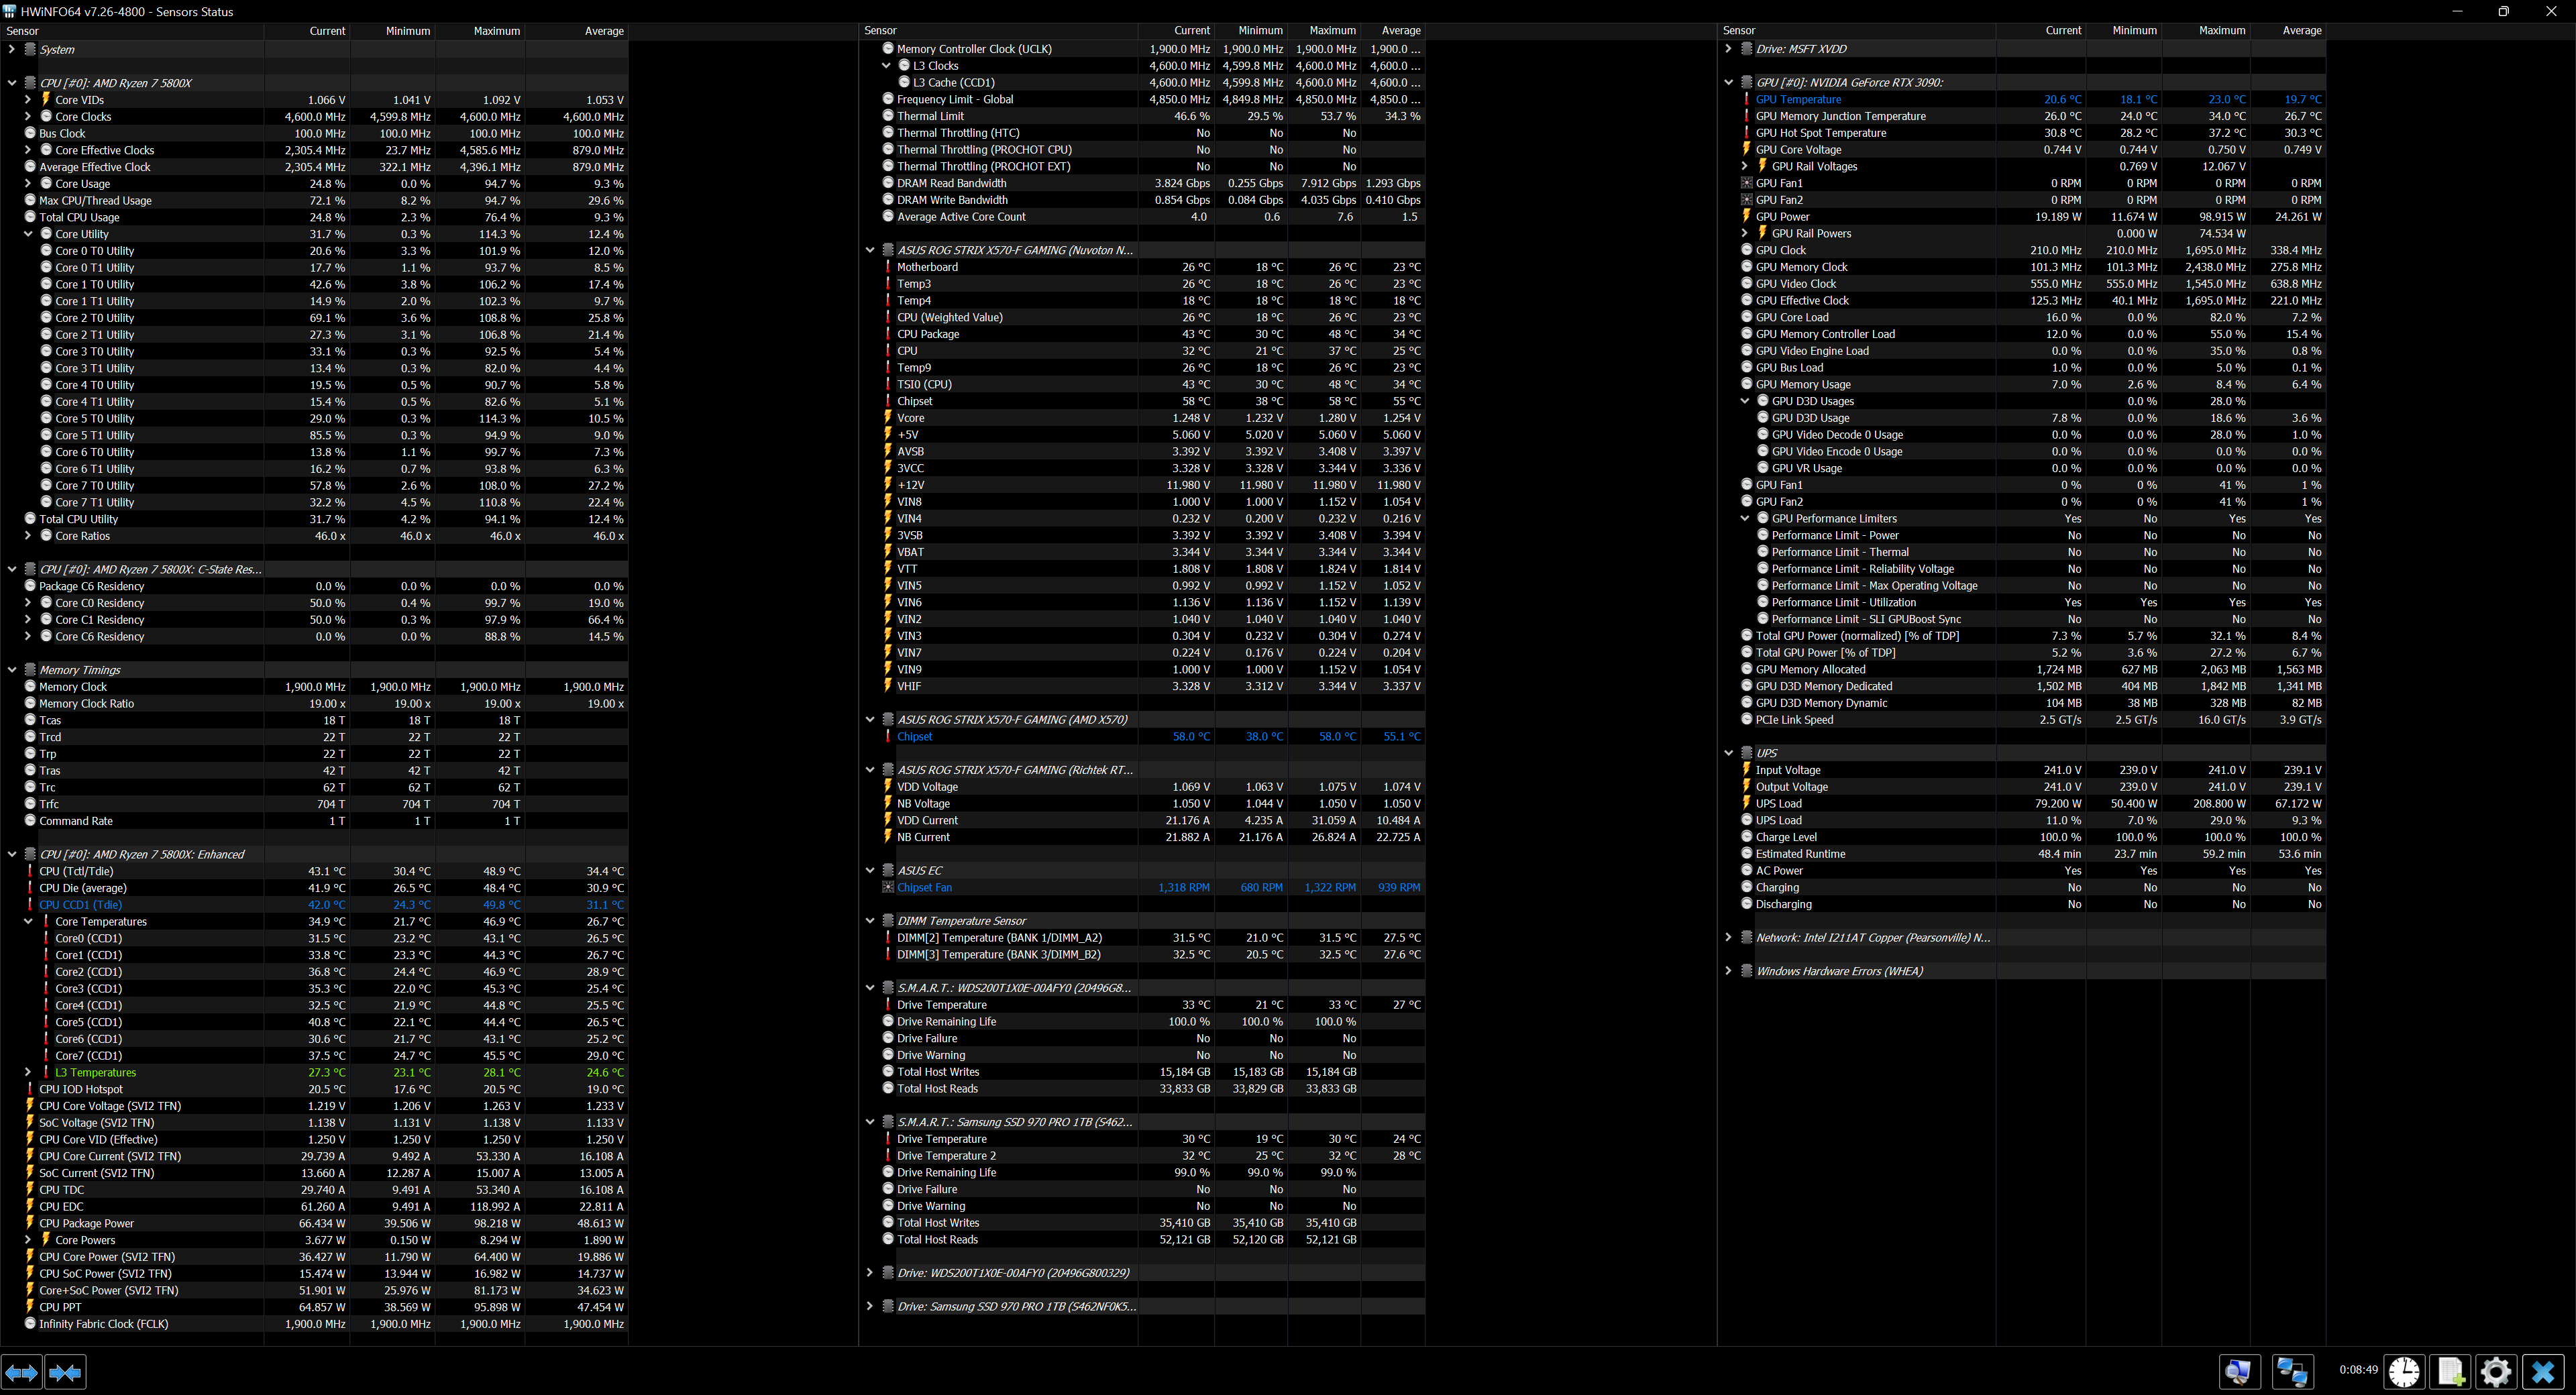Expand Windows Hardware Errors (WHEA) group
Viewport: 2576px width, 1395px height.
pyautogui.click(x=1728, y=970)
